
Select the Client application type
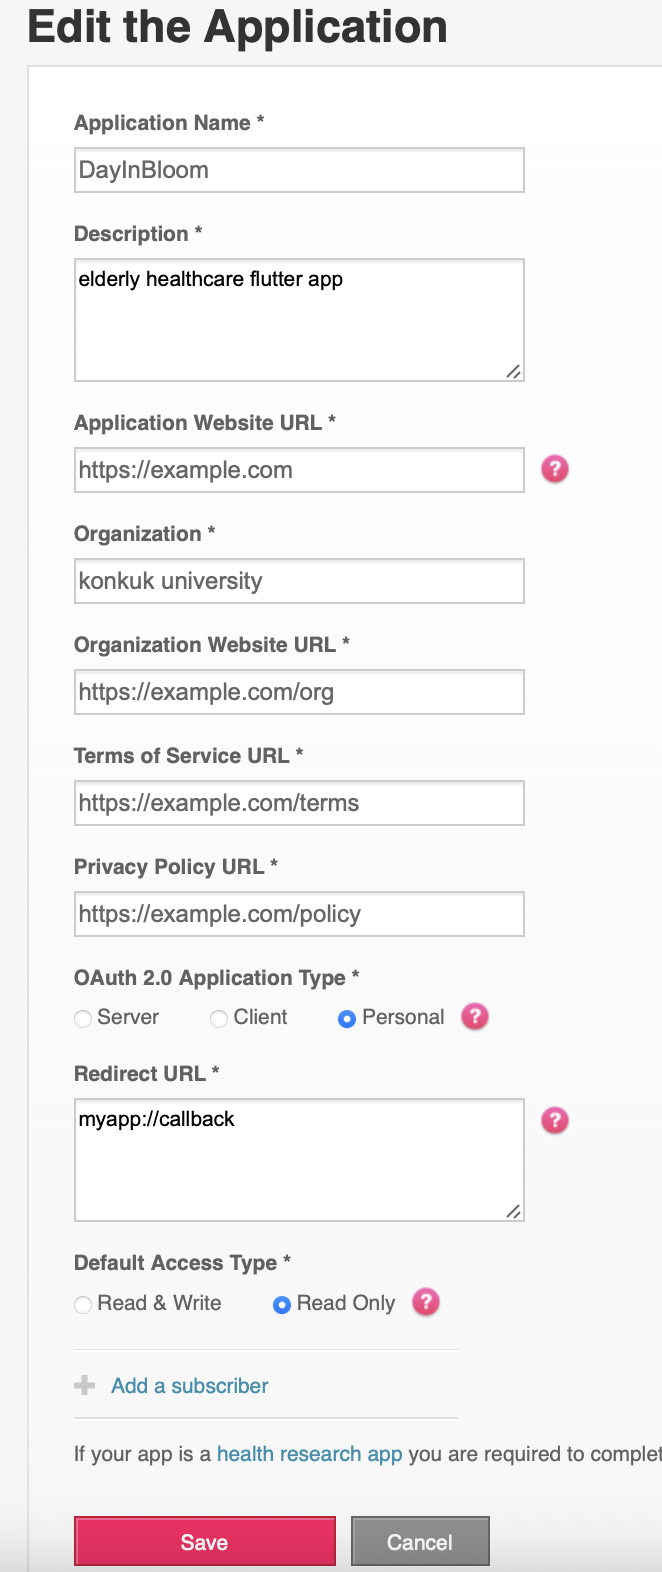pos(219,1019)
